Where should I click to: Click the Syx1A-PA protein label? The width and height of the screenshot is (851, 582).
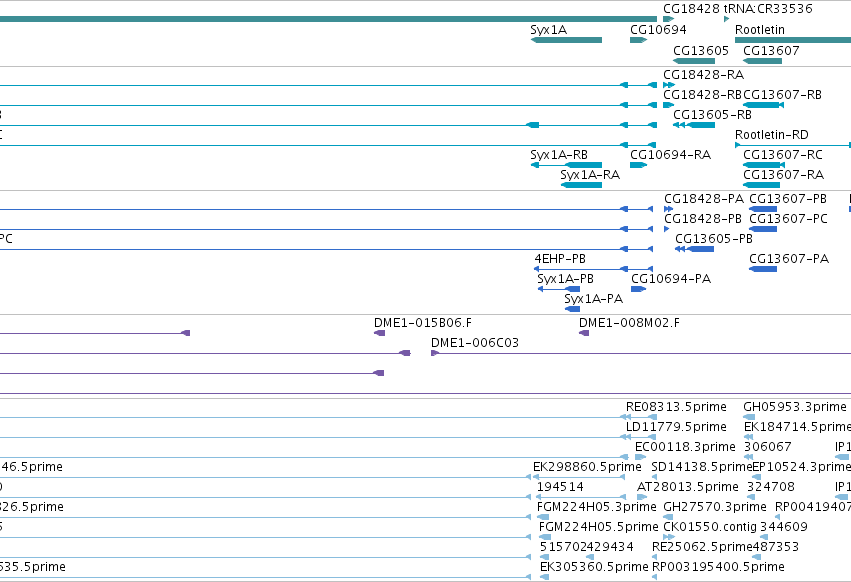coord(593,299)
